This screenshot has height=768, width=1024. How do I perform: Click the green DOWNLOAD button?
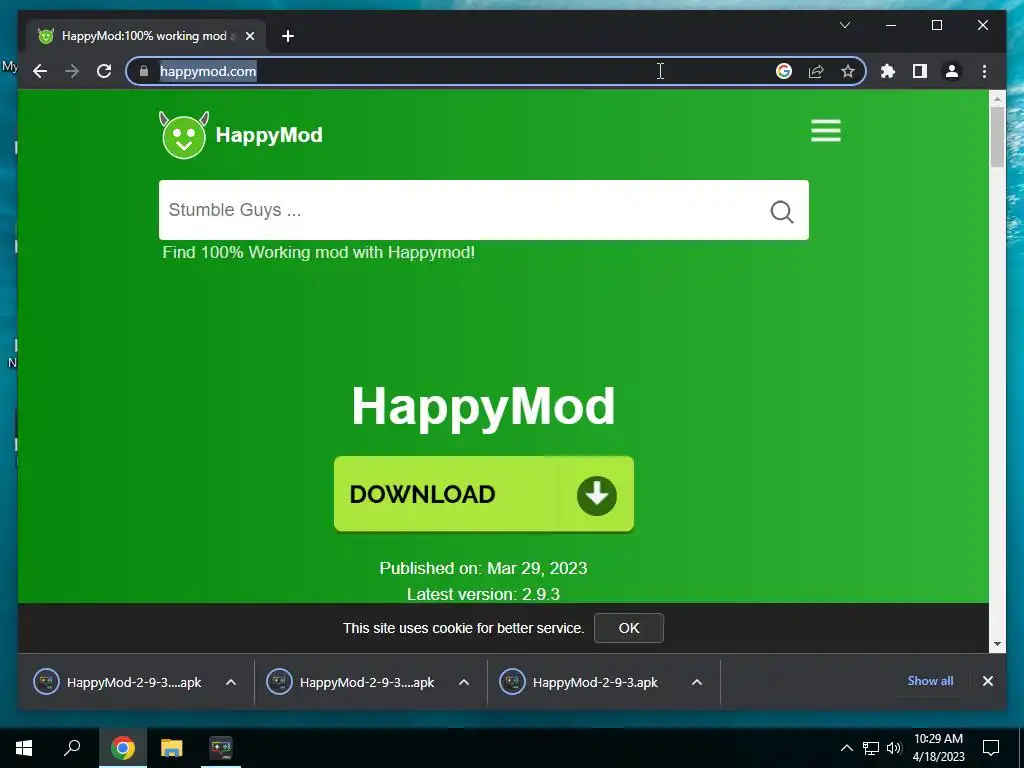click(484, 494)
